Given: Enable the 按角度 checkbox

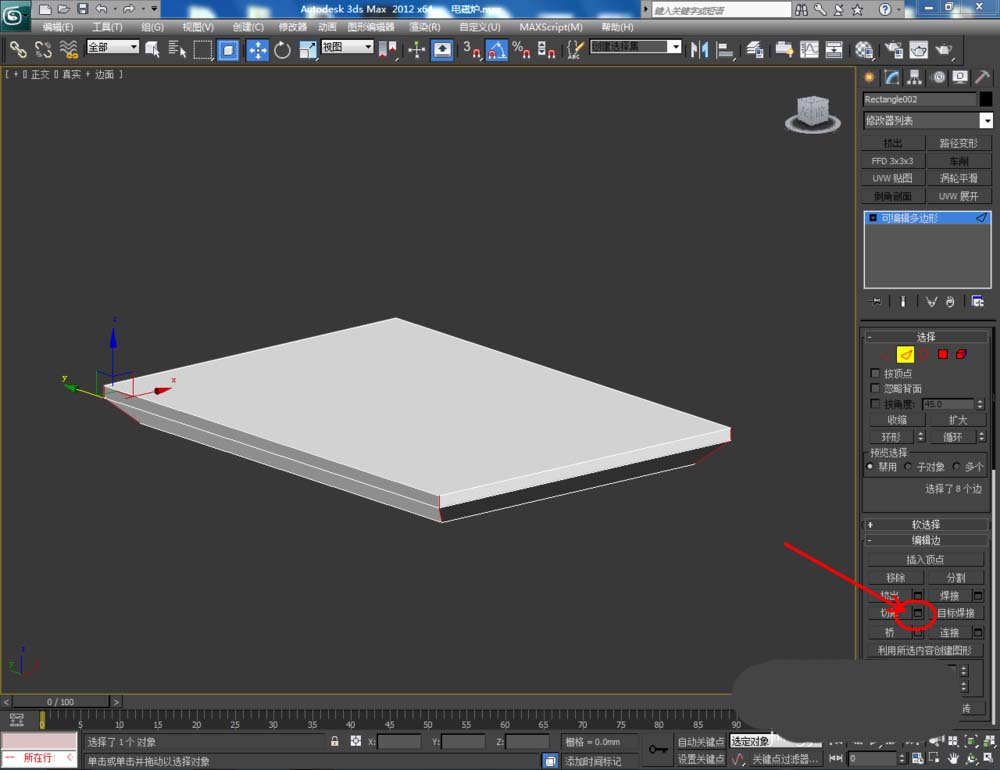Looking at the screenshot, I should 875,404.
